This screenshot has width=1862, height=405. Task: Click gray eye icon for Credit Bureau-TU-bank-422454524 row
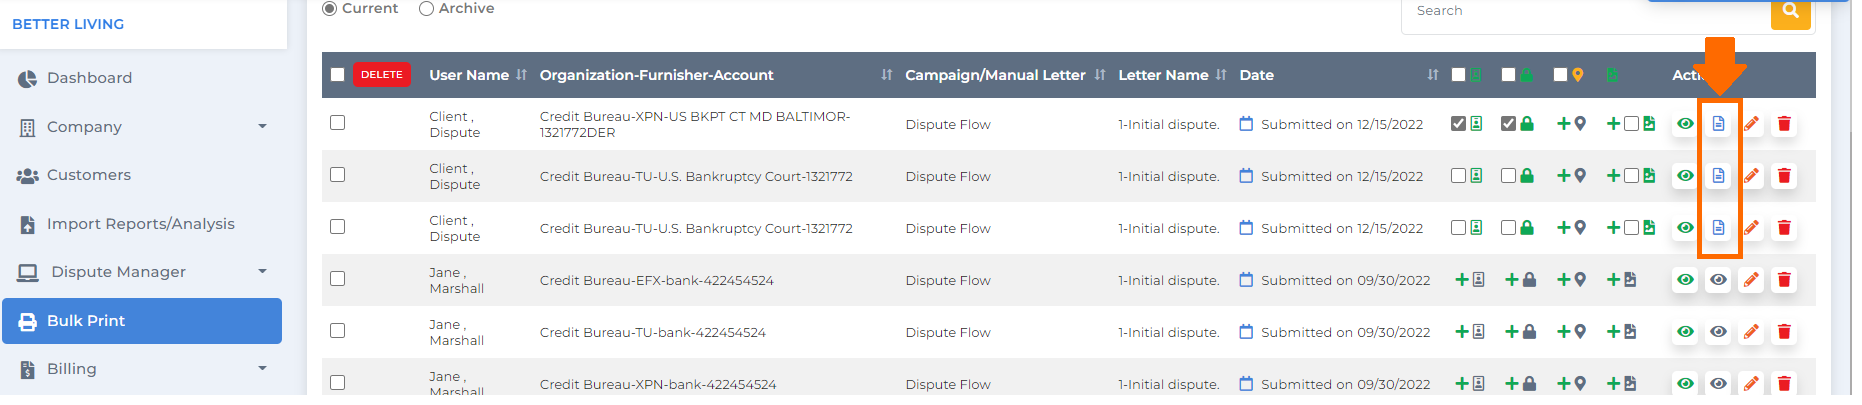click(x=1718, y=332)
